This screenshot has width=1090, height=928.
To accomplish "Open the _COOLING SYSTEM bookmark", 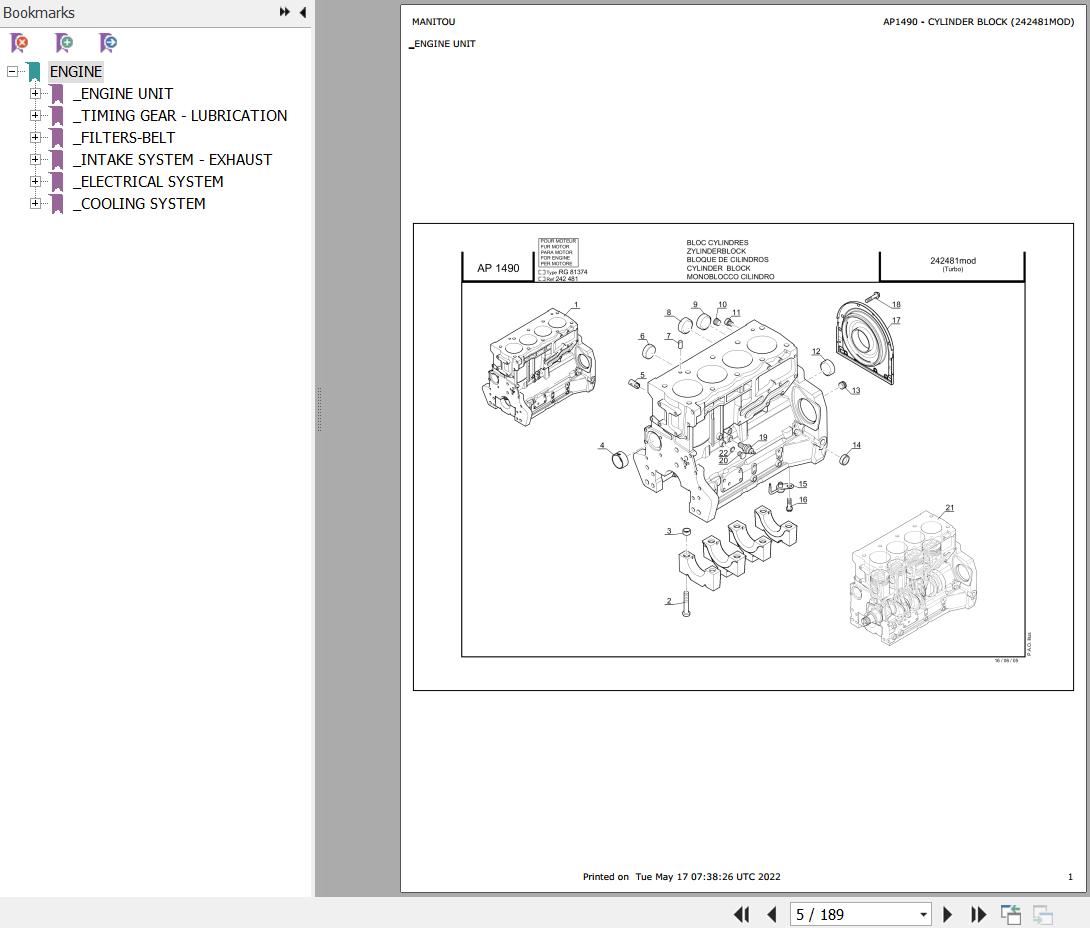I will click(139, 204).
